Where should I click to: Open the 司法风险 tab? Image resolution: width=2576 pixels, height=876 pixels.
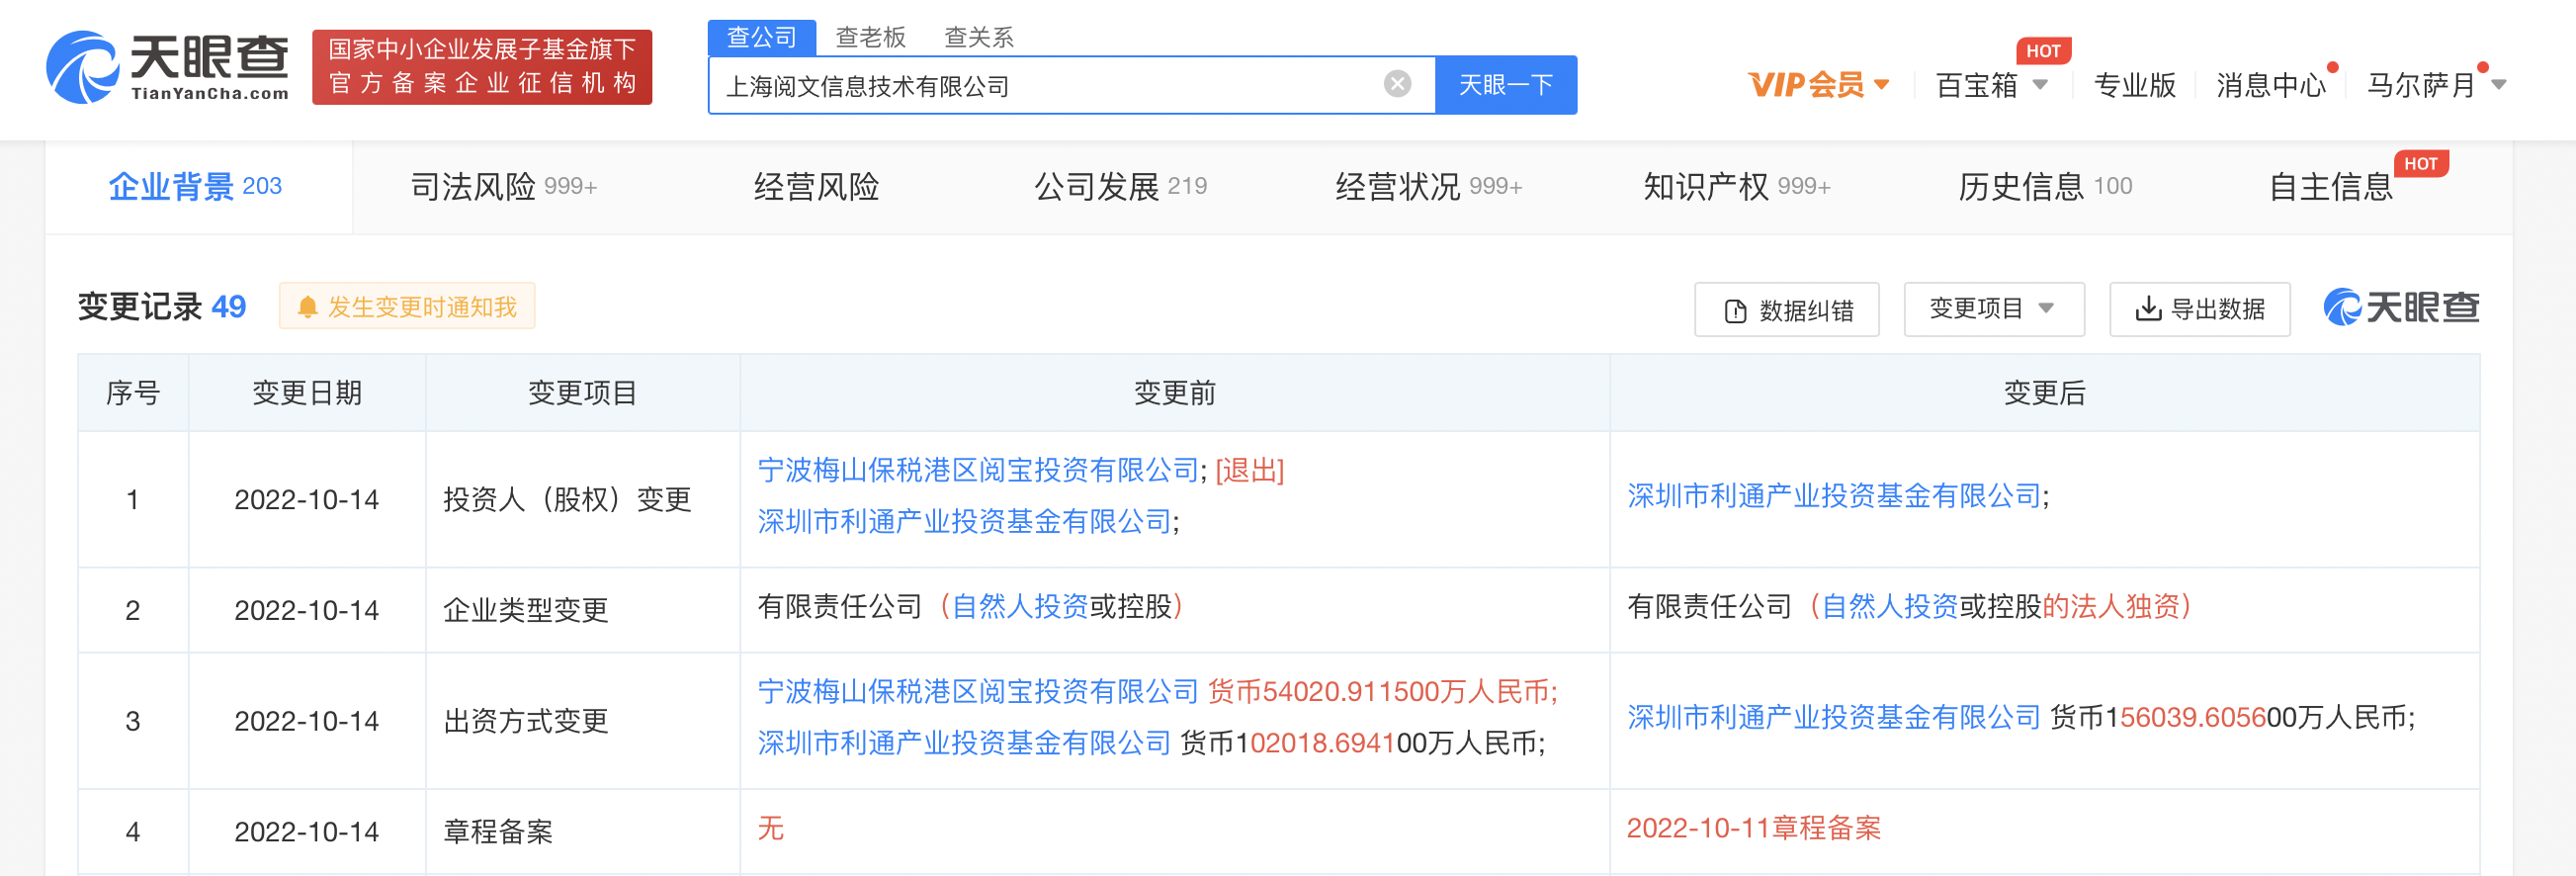pos(503,187)
